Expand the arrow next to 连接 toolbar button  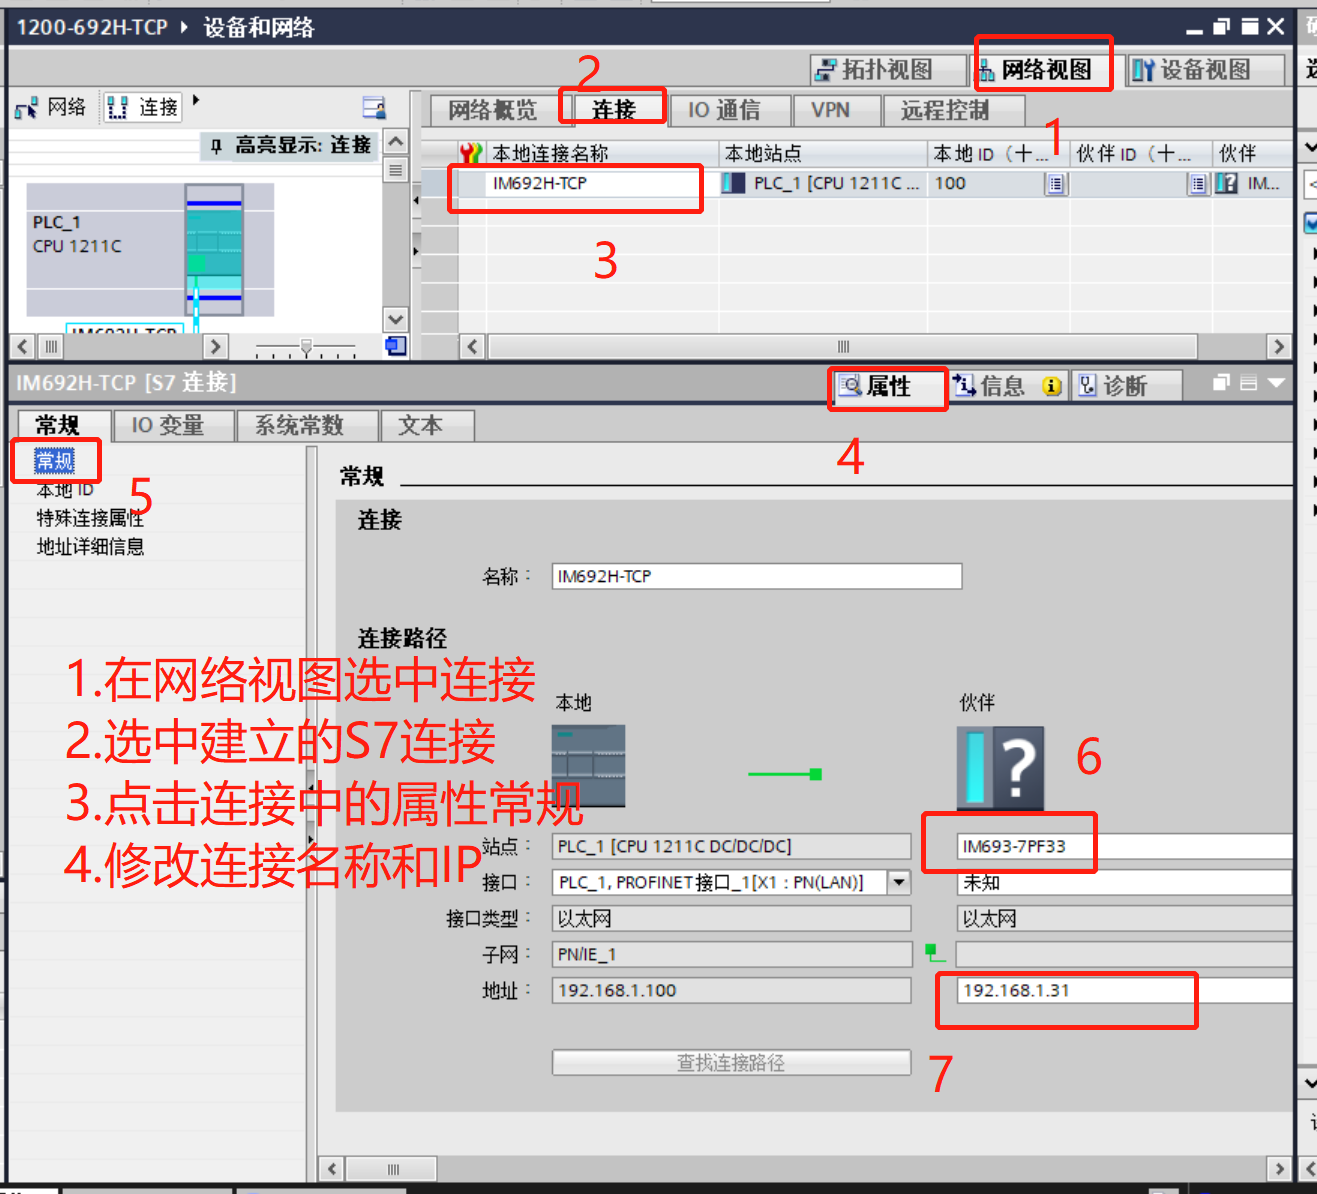point(195,101)
